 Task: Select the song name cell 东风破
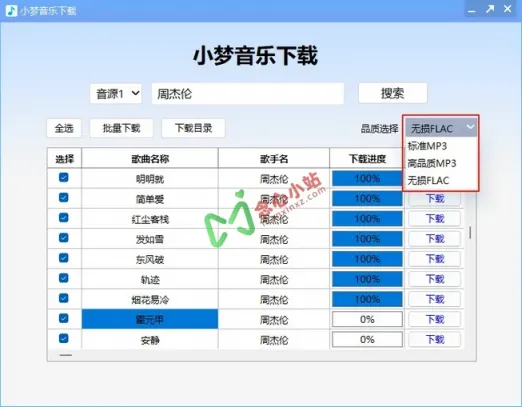pos(150,259)
